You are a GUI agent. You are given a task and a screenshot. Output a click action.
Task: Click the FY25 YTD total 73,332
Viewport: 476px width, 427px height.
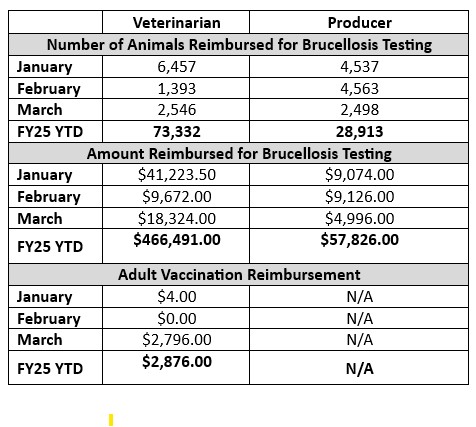pyautogui.click(x=177, y=132)
